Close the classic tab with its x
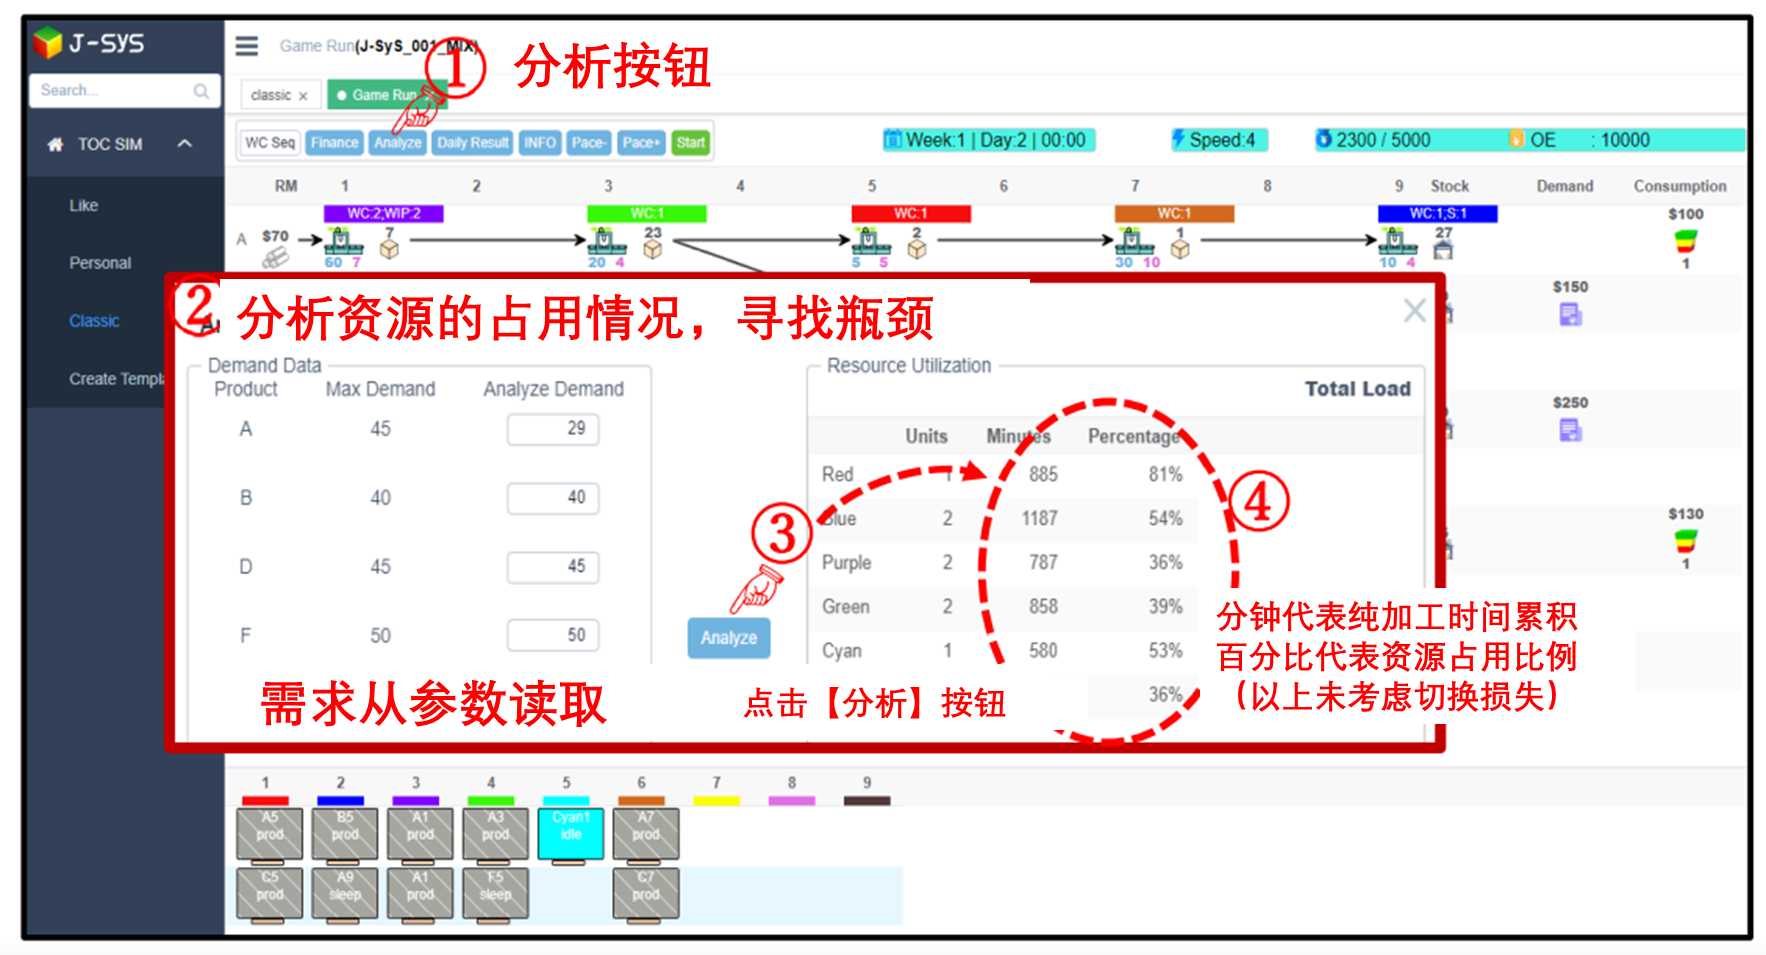The width and height of the screenshot is (1766, 955). point(303,94)
